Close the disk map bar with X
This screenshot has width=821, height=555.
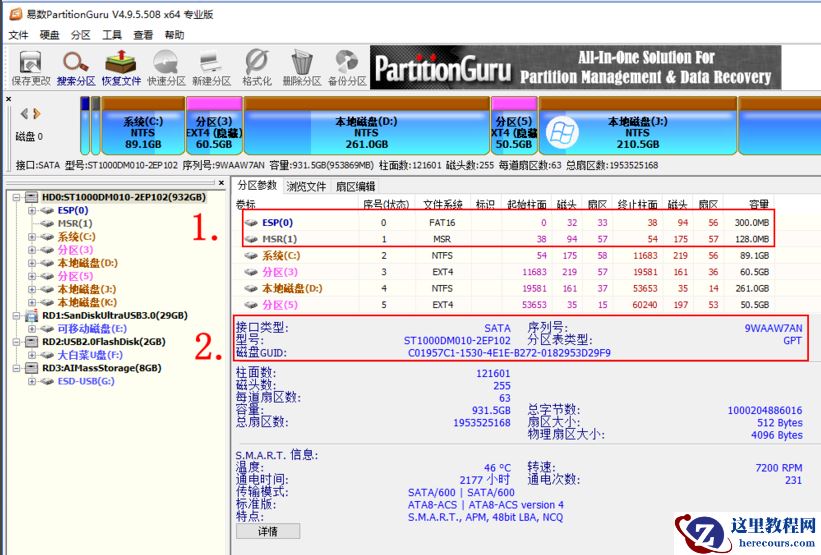[8, 99]
